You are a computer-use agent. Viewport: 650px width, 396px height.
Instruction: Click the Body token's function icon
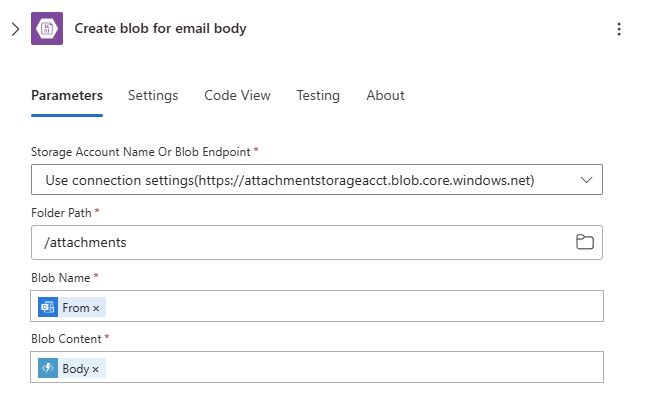[x=48, y=368]
